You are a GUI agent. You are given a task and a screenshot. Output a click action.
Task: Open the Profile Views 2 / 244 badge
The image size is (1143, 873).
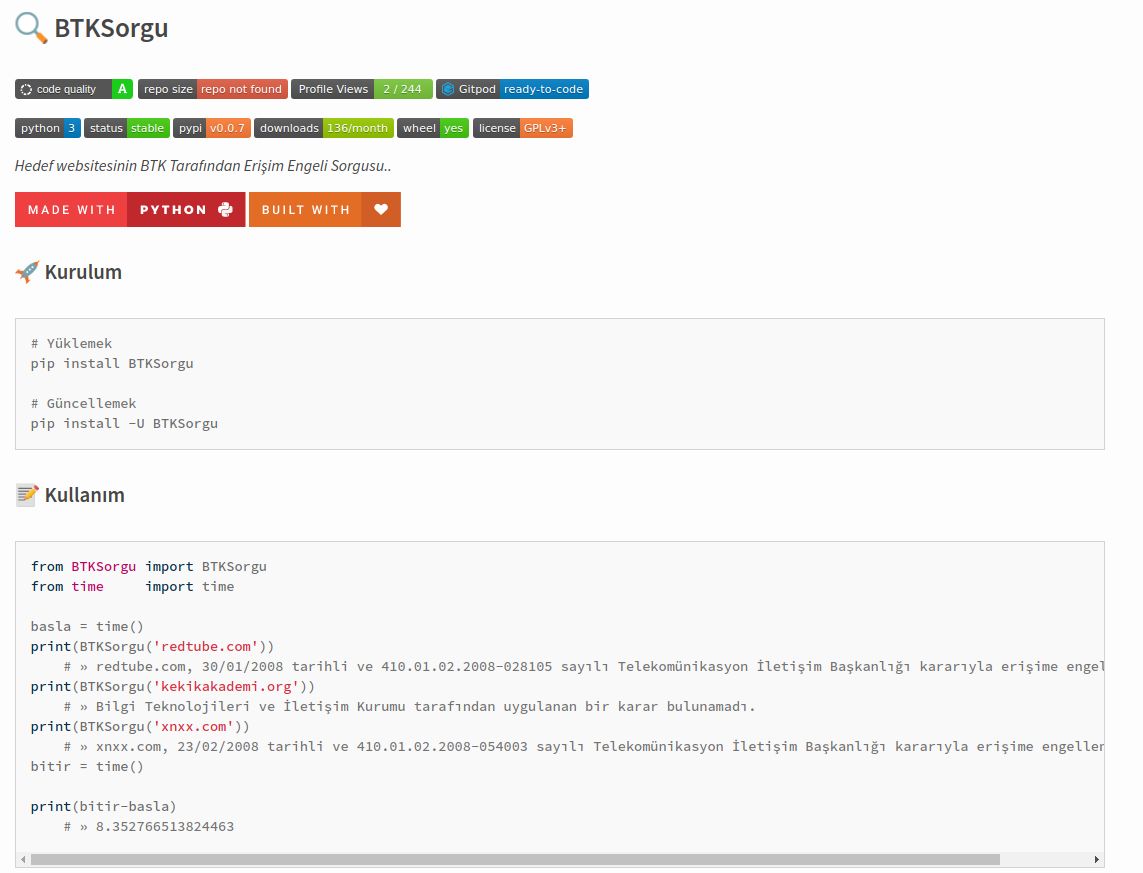pyautogui.click(x=362, y=89)
